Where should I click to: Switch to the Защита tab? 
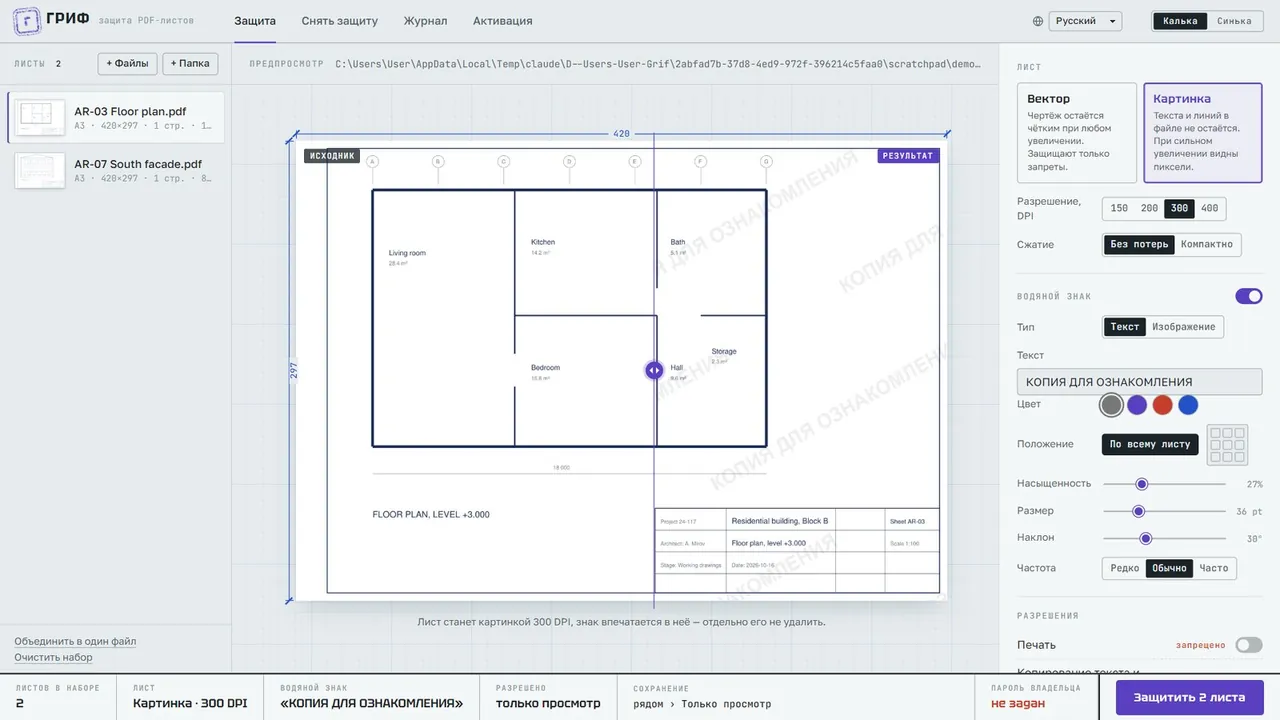(255, 21)
